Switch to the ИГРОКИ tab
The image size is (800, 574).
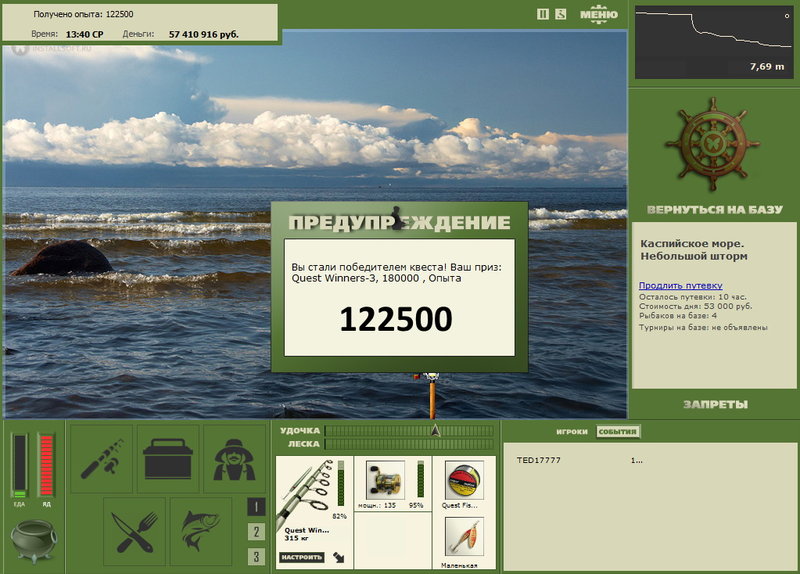571,432
